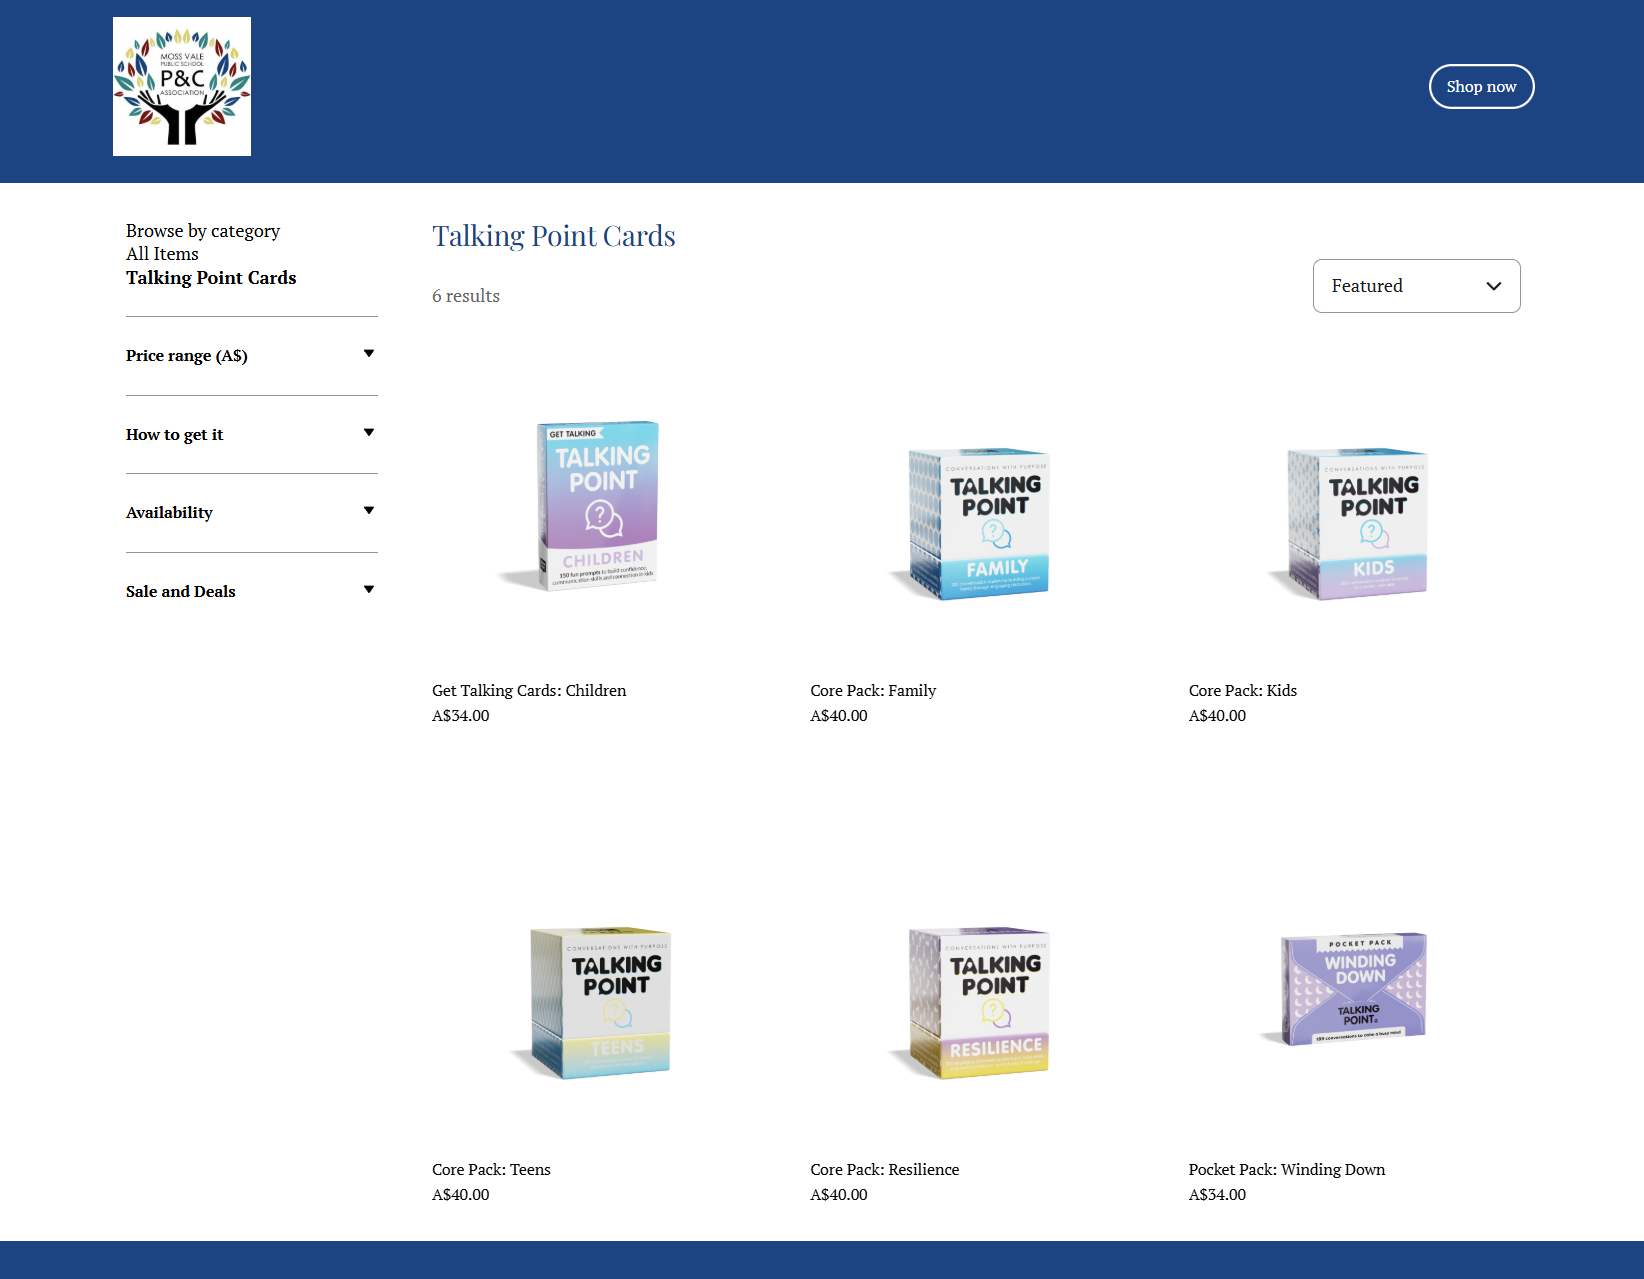Open the Pocket Pack: Winding Down product
The image size is (1644, 1279).
(1286, 1169)
